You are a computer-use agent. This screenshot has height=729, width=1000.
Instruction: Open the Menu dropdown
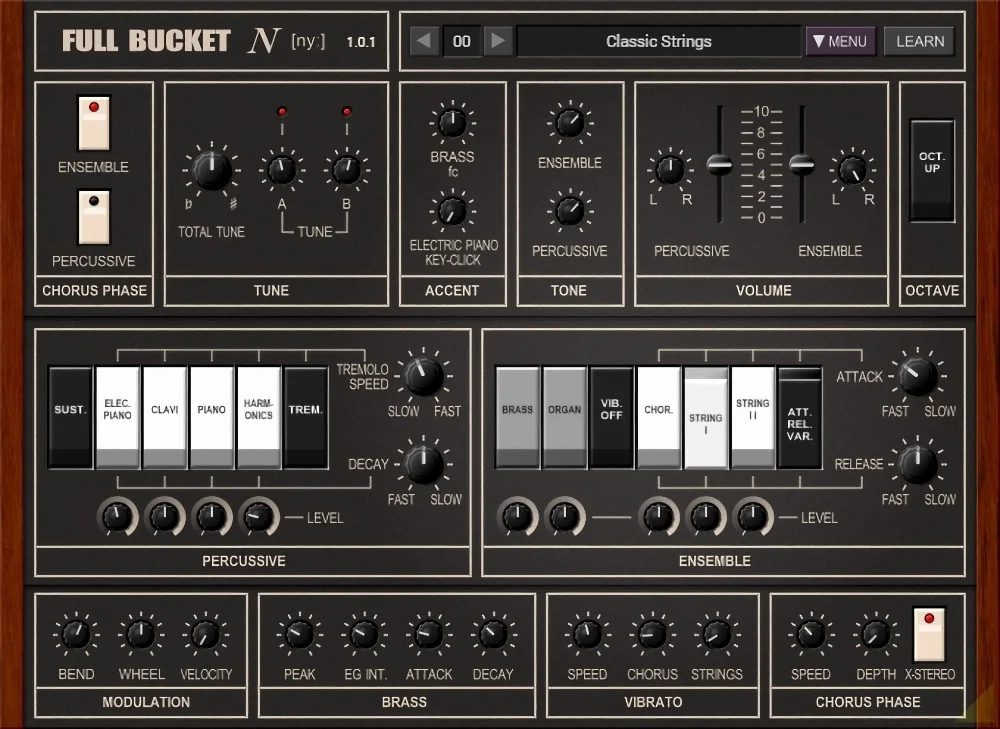pos(840,41)
